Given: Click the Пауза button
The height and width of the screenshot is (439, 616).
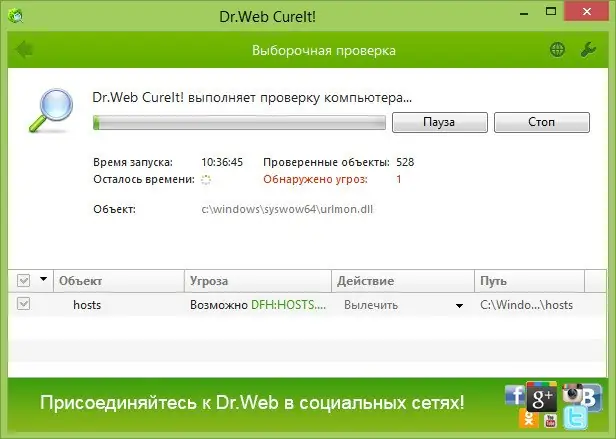Looking at the screenshot, I should [x=440, y=122].
